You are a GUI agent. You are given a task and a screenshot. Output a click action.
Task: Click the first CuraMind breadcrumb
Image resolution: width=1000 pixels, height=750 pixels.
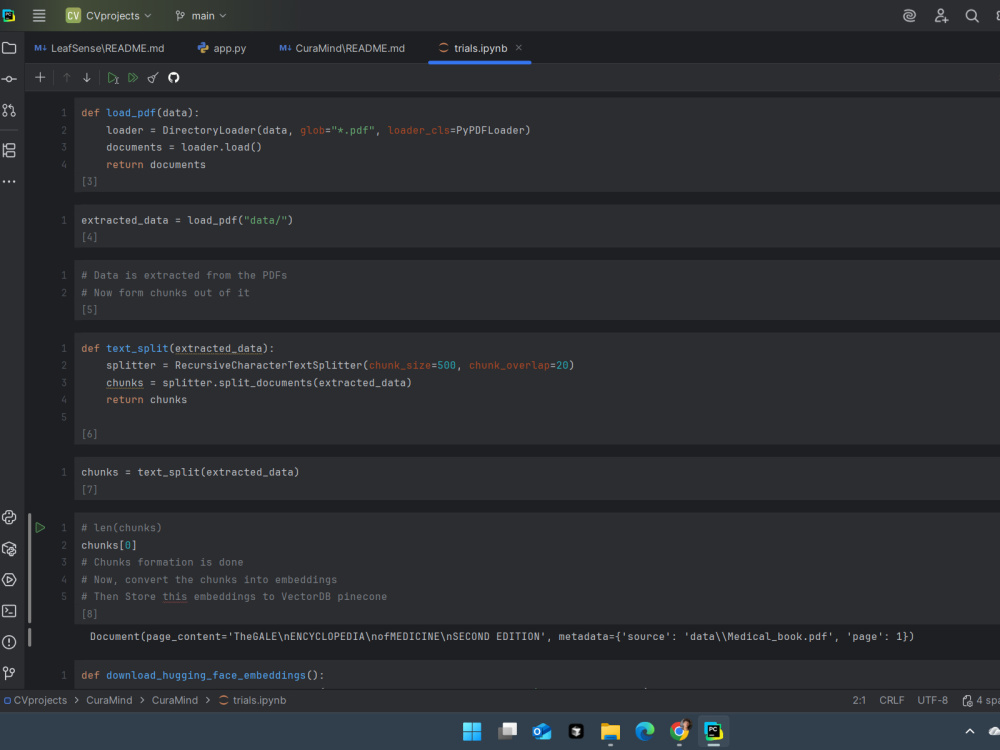(109, 700)
